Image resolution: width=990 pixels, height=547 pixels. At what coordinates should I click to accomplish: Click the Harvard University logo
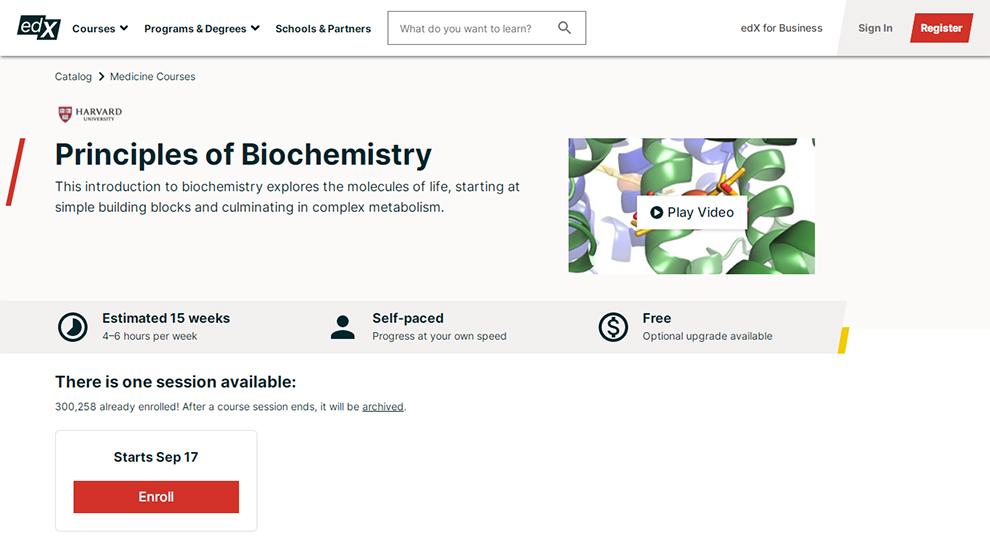(90, 114)
